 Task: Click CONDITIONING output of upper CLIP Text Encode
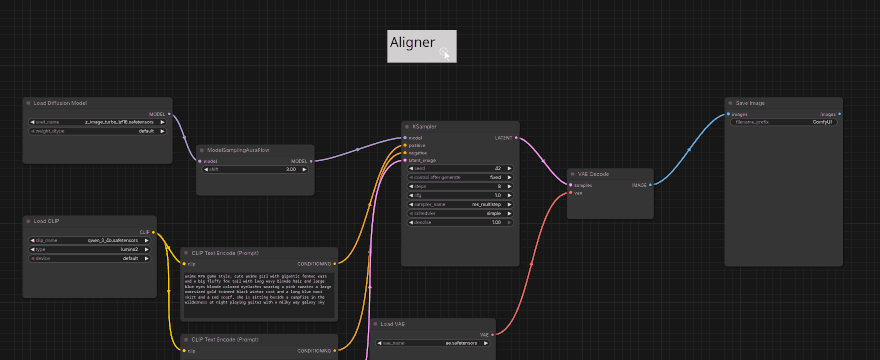(x=334, y=263)
